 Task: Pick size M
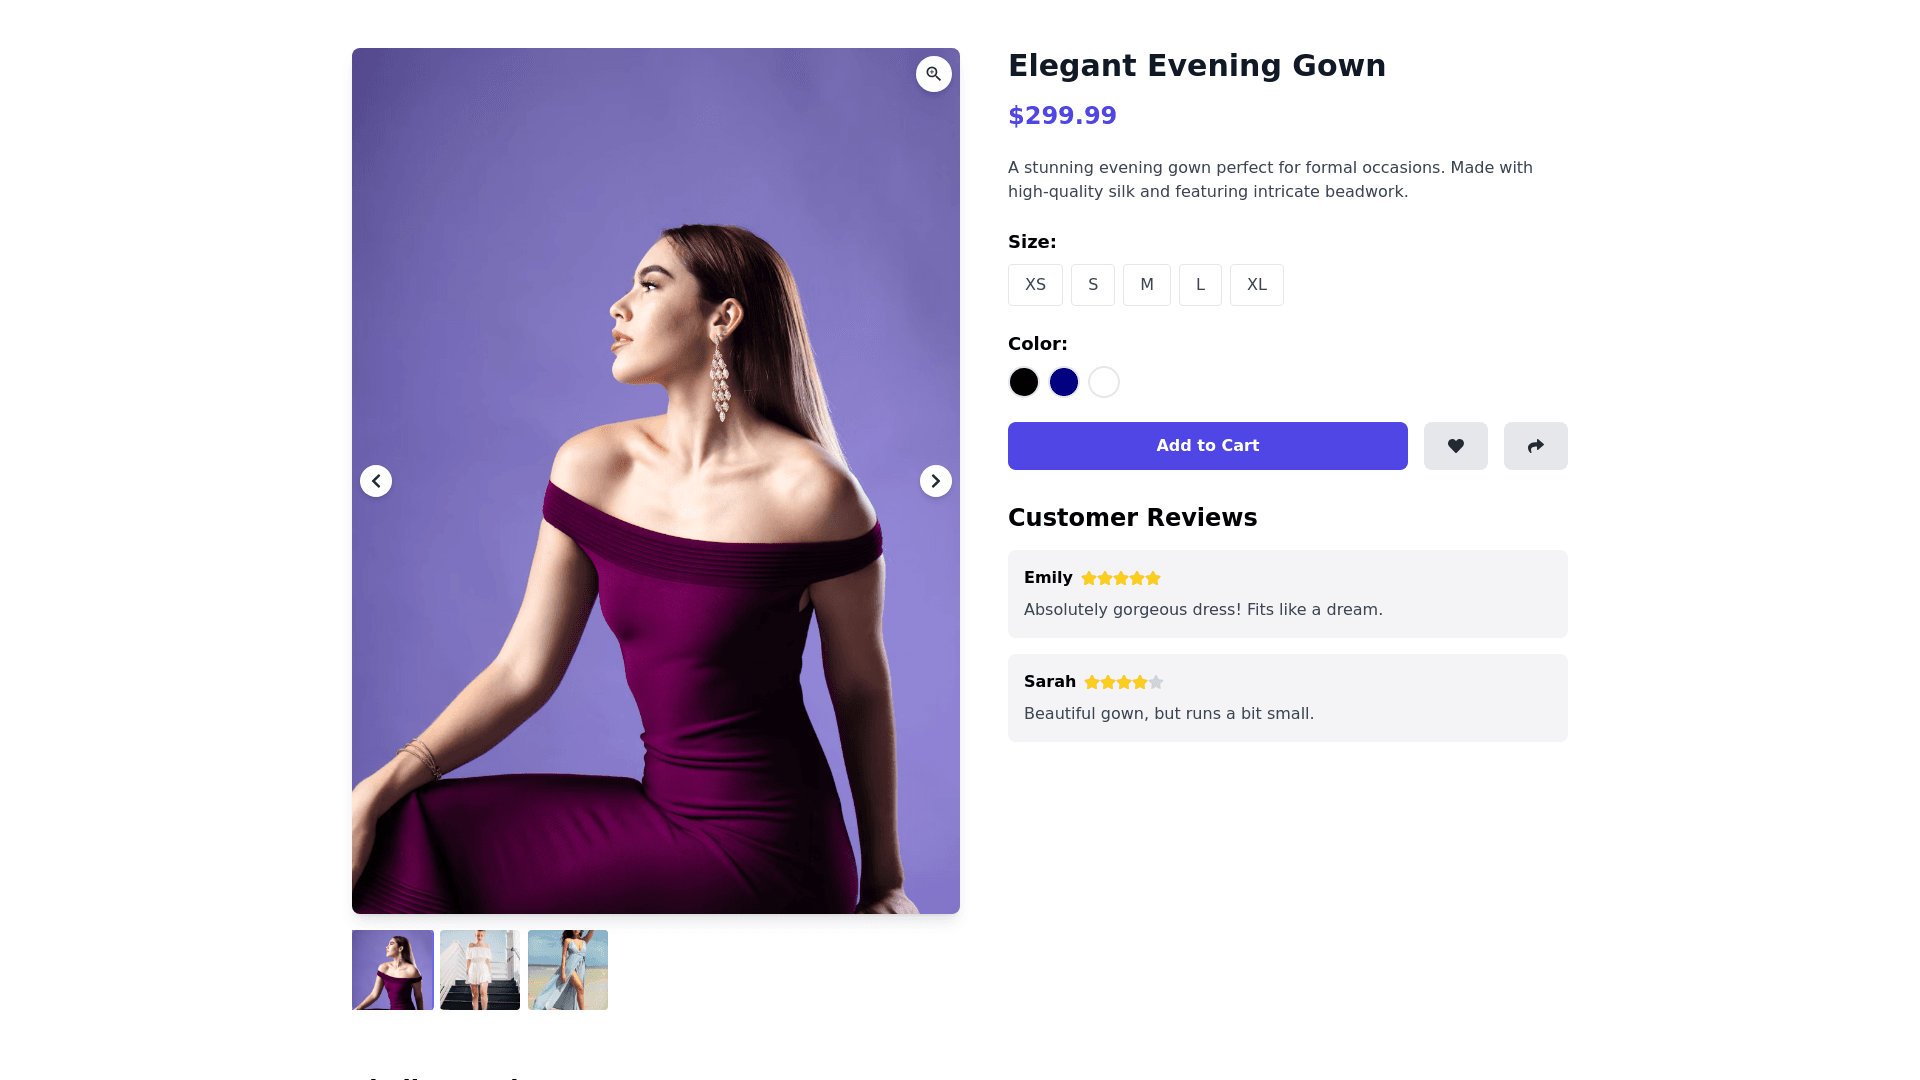click(x=1147, y=285)
